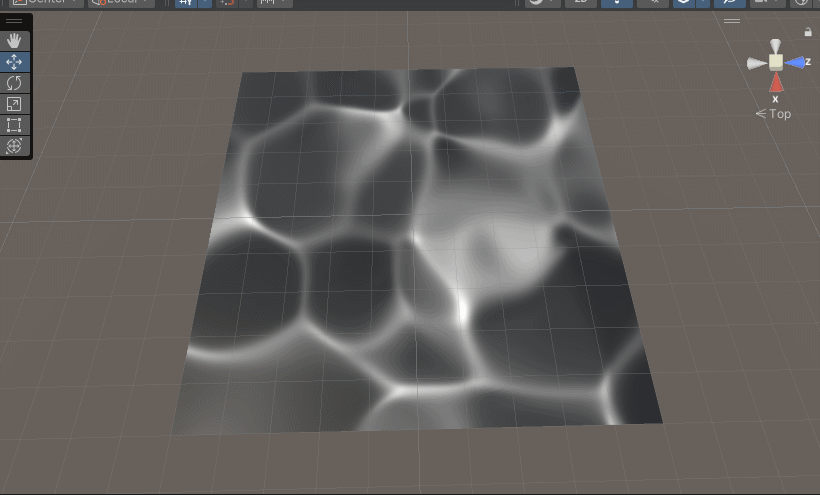Viewport: 820px width, 495px height.
Task: Click the gray left cone on orientation gizmo
Action: (756, 63)
